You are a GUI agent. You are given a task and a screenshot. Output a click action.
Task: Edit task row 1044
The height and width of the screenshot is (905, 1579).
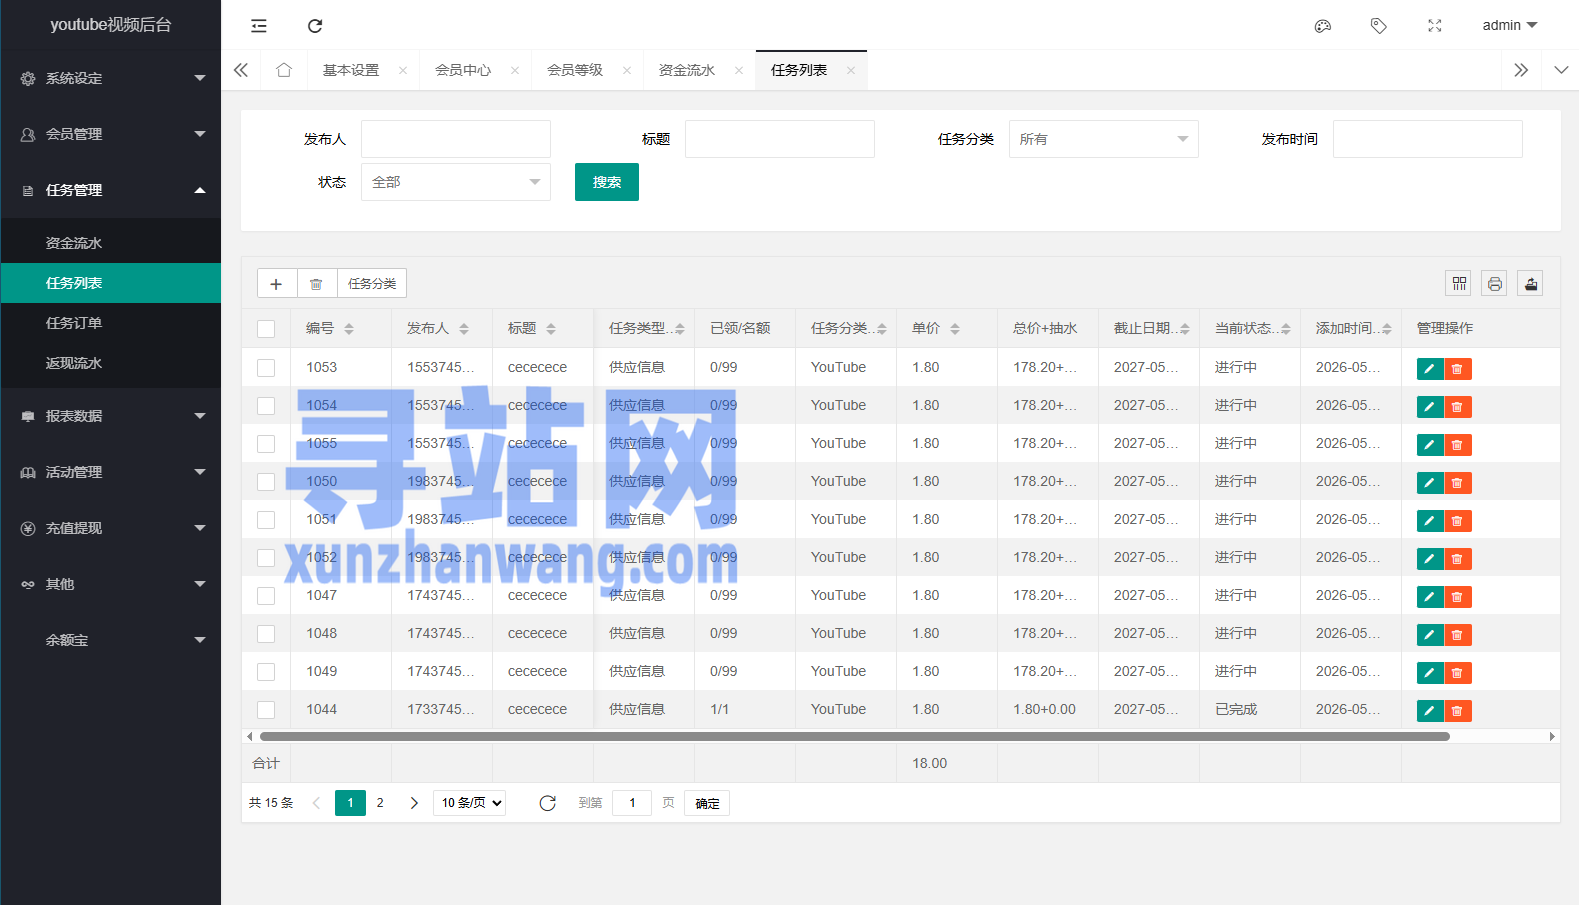pos(1430,711)
